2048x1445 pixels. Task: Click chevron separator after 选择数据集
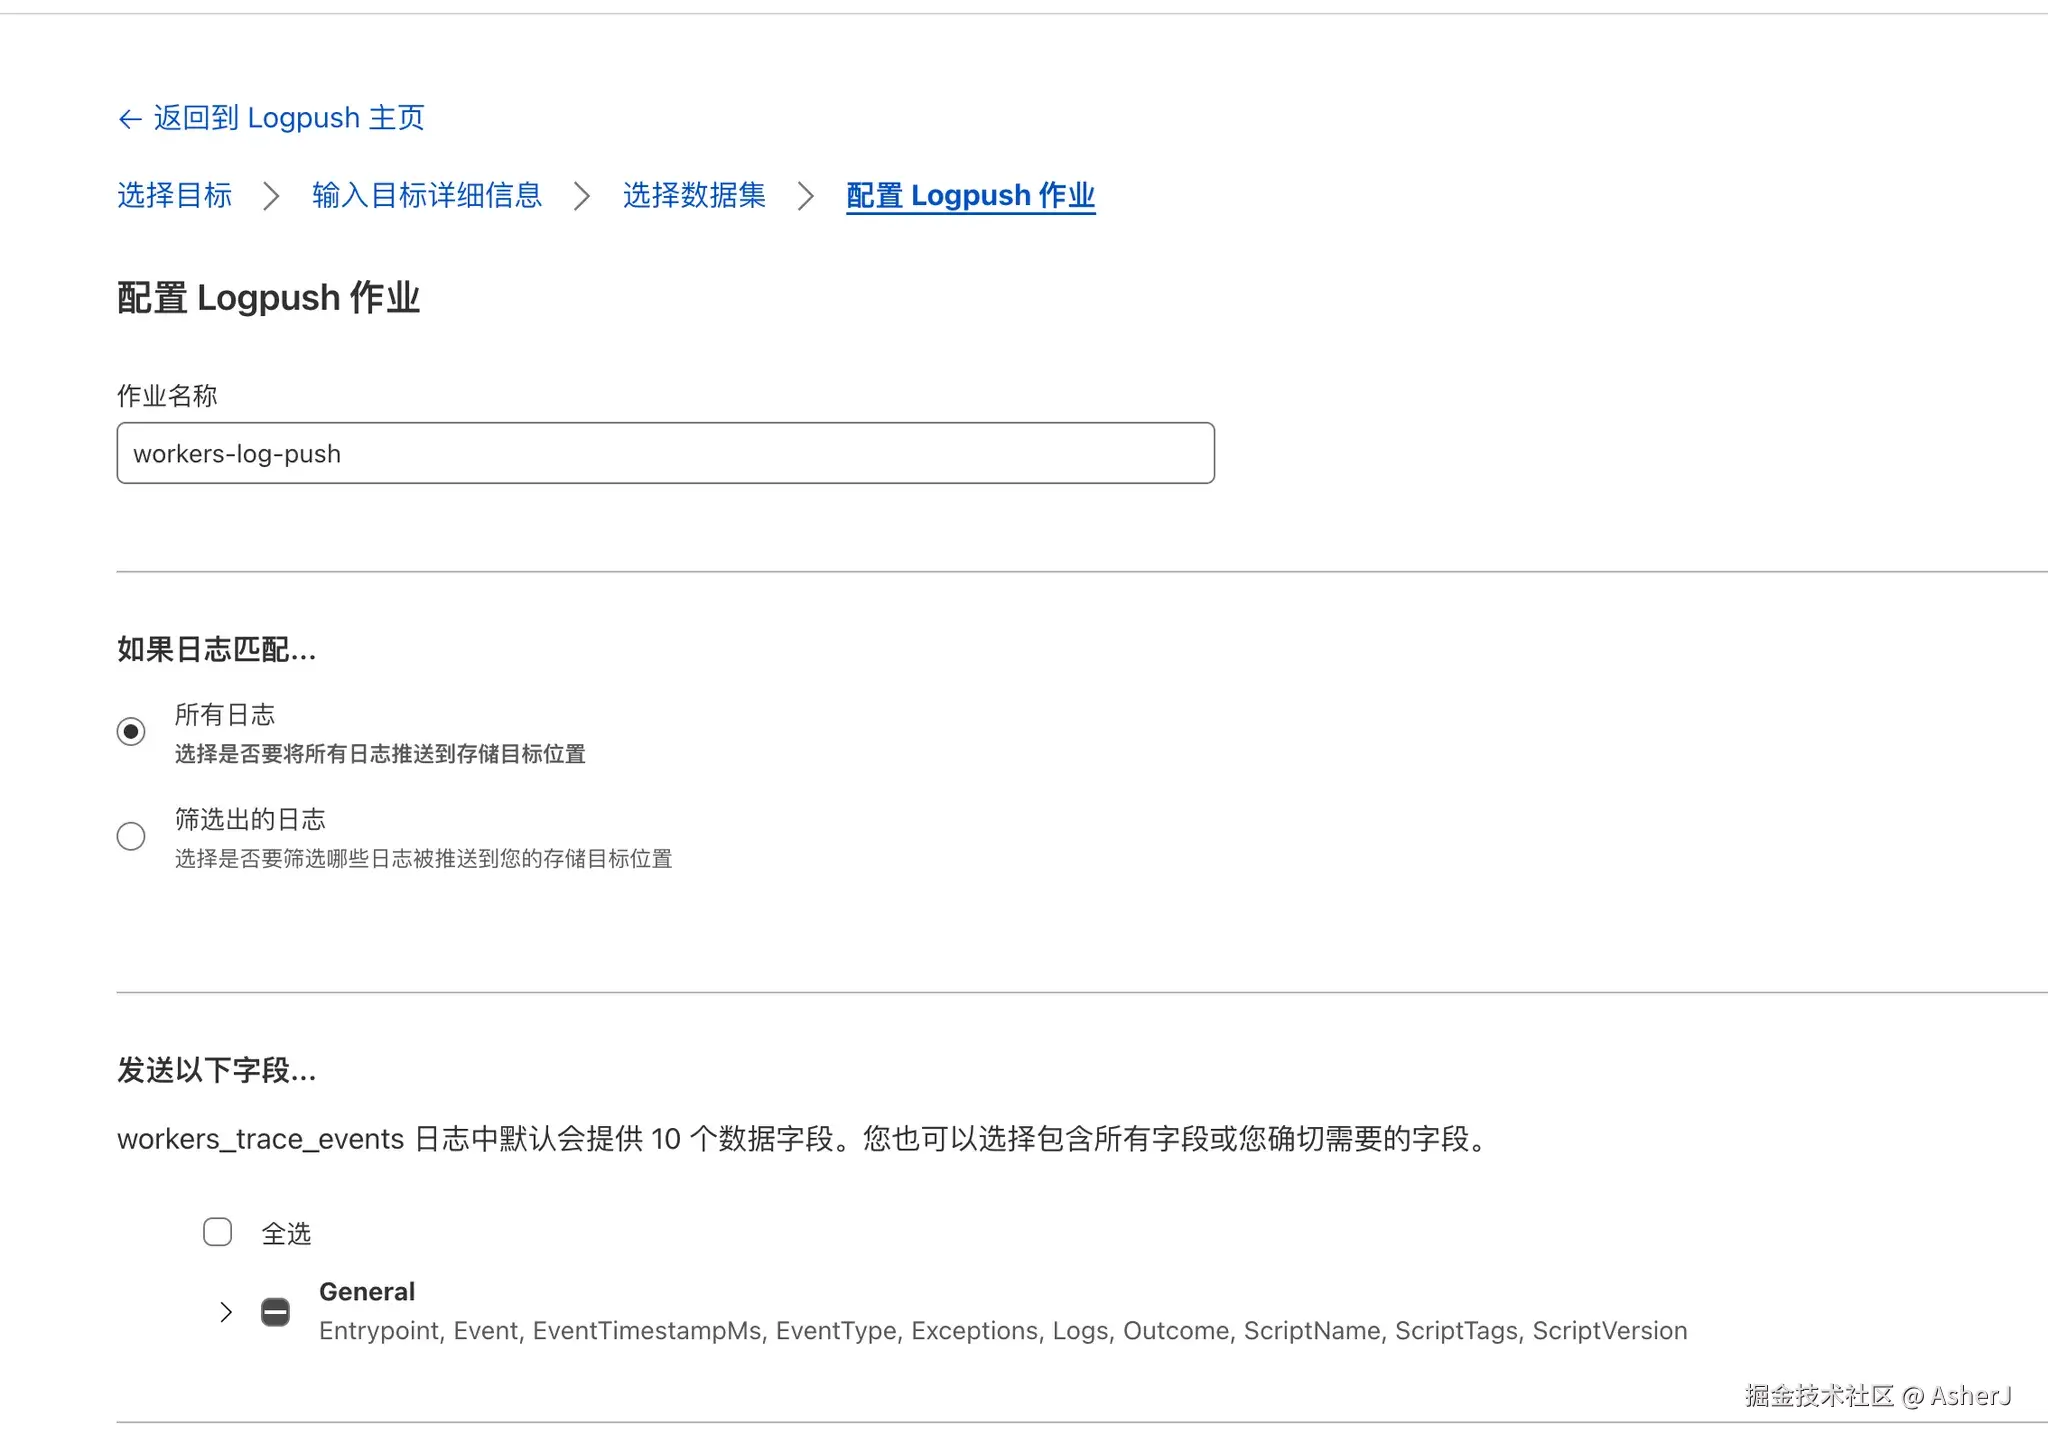tap(805, 196)
